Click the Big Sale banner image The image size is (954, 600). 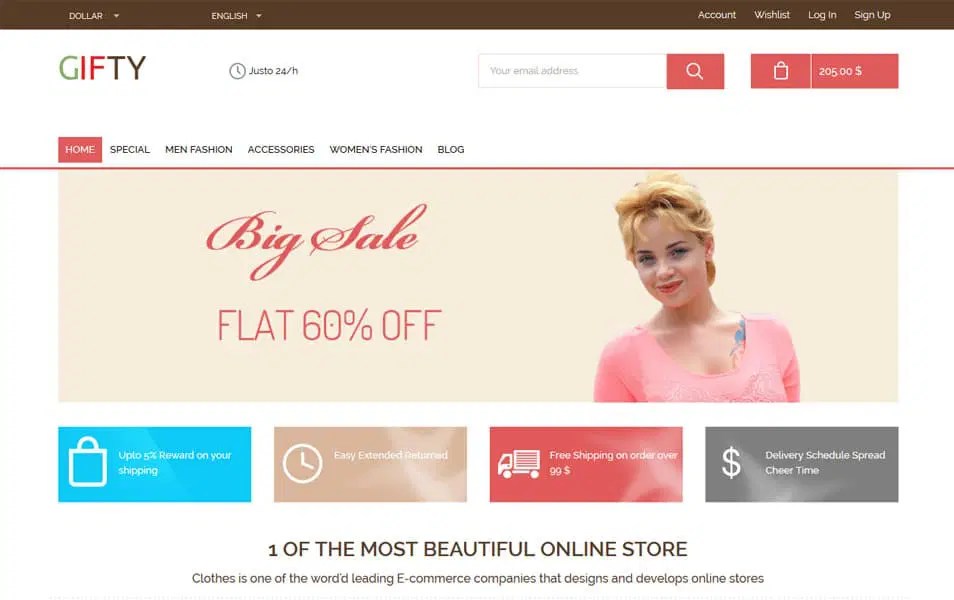tap(478, 286)
